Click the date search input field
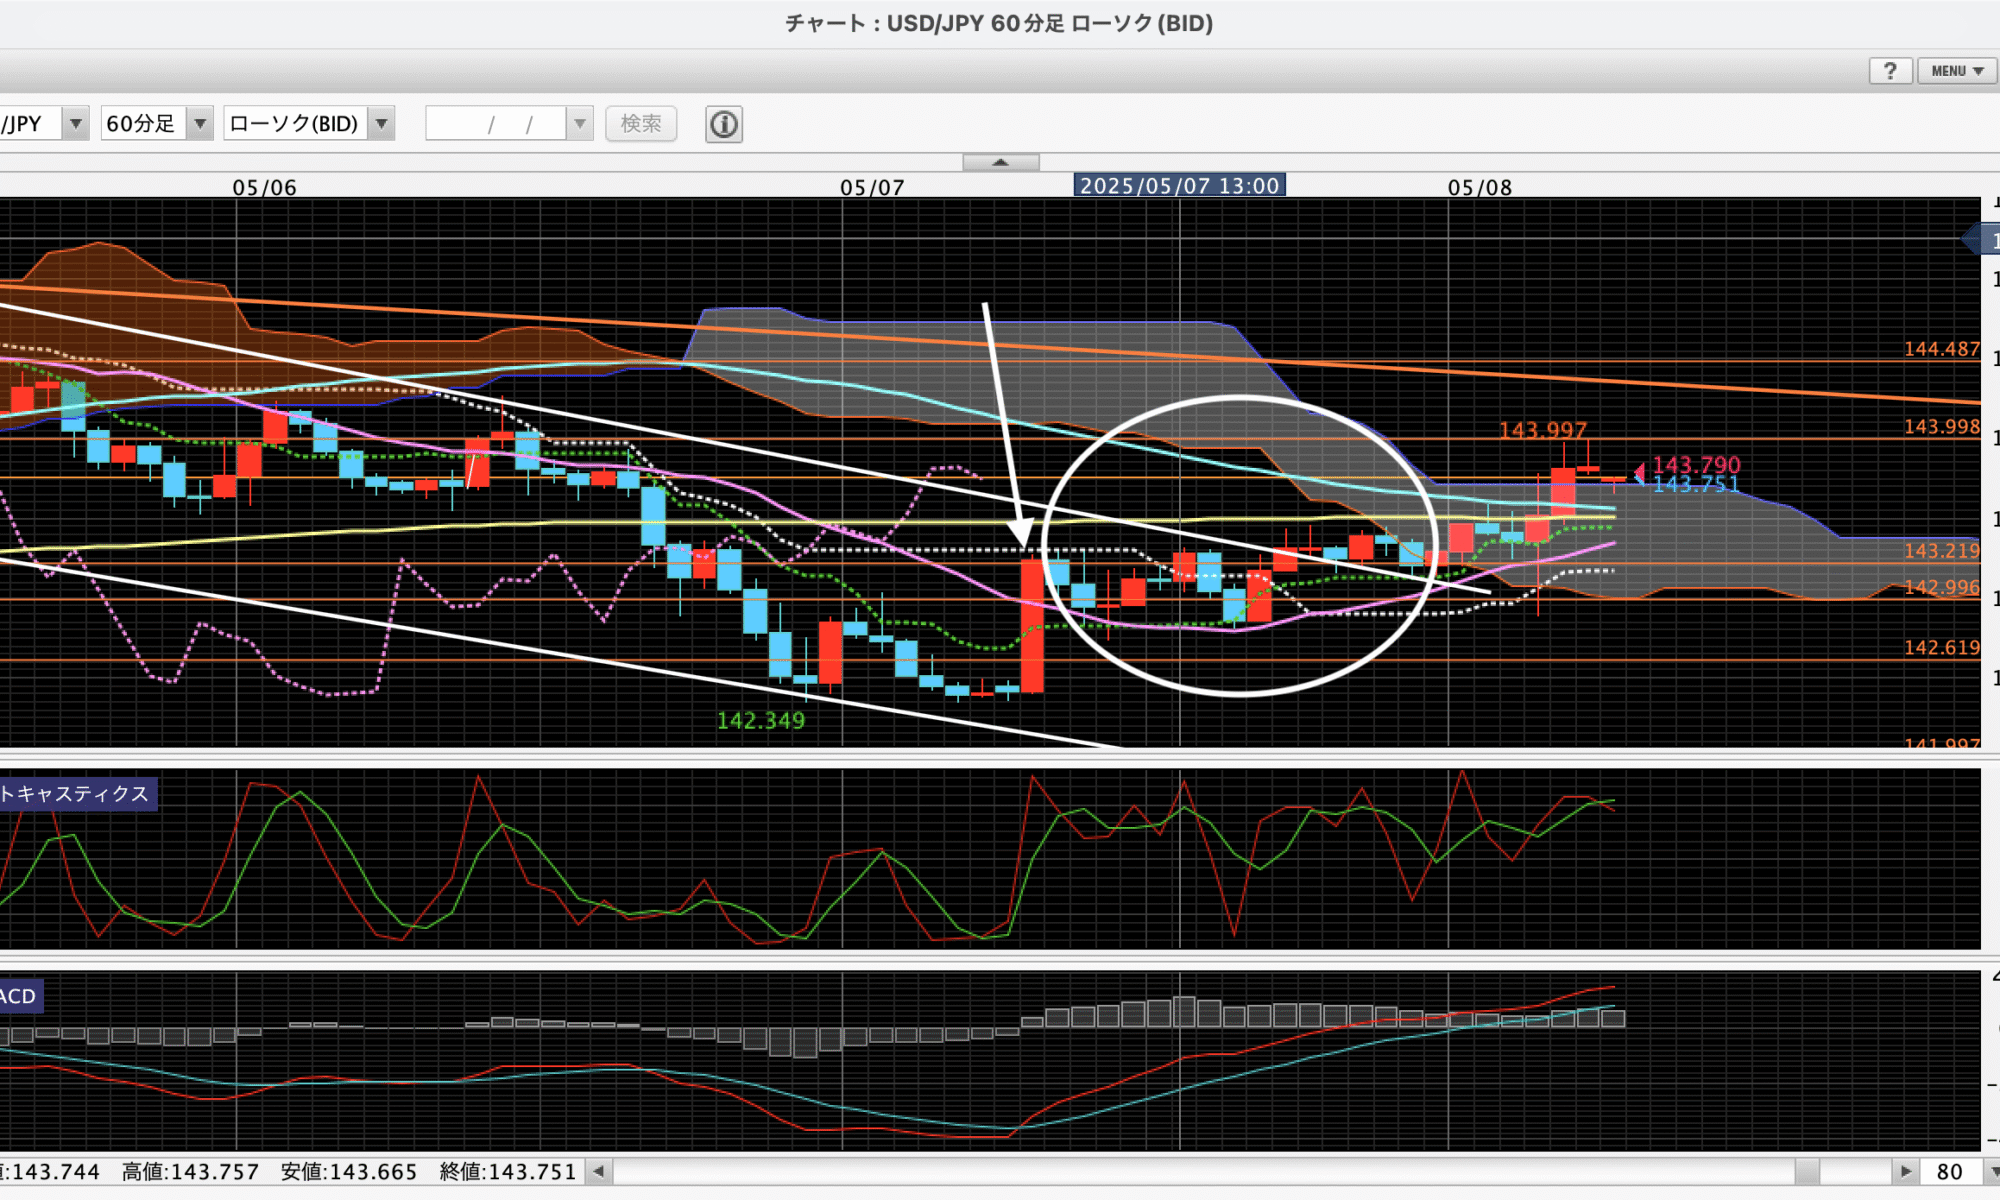2000x1200 pixels. (496, 124)
